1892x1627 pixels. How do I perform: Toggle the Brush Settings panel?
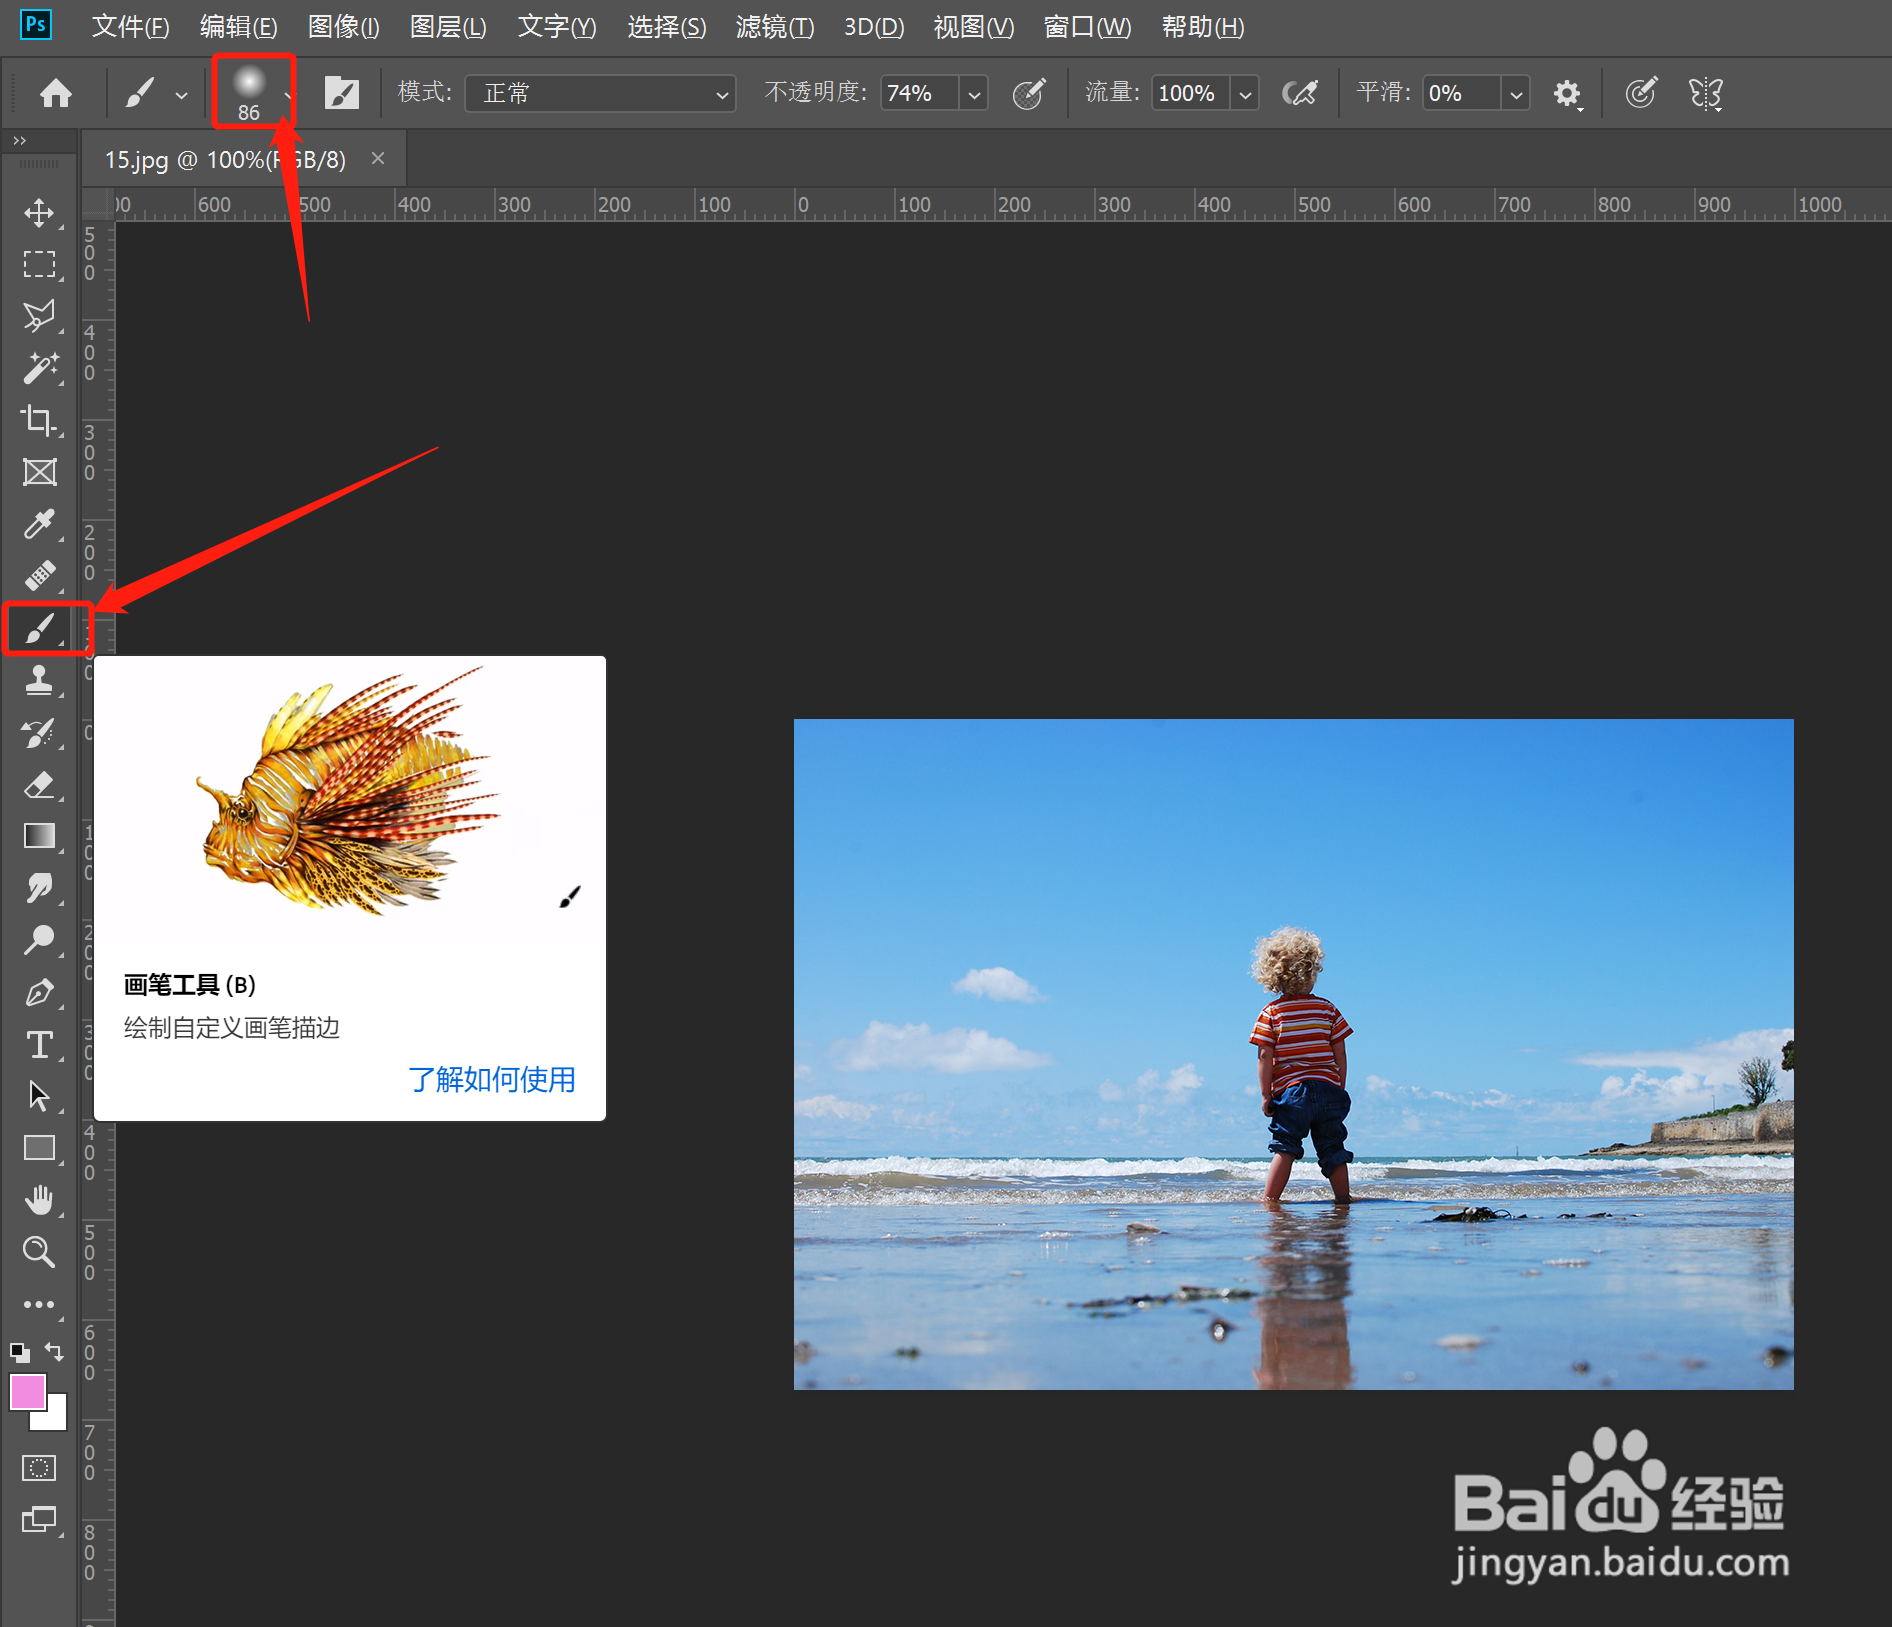tap(341, 93)
